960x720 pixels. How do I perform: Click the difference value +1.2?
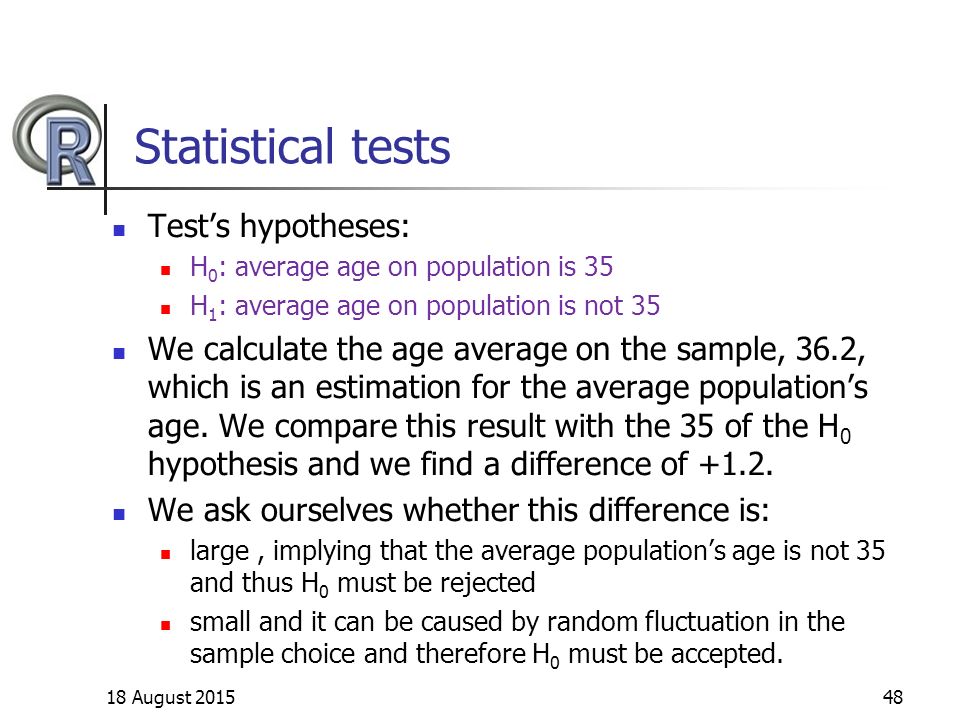[736, 464]
